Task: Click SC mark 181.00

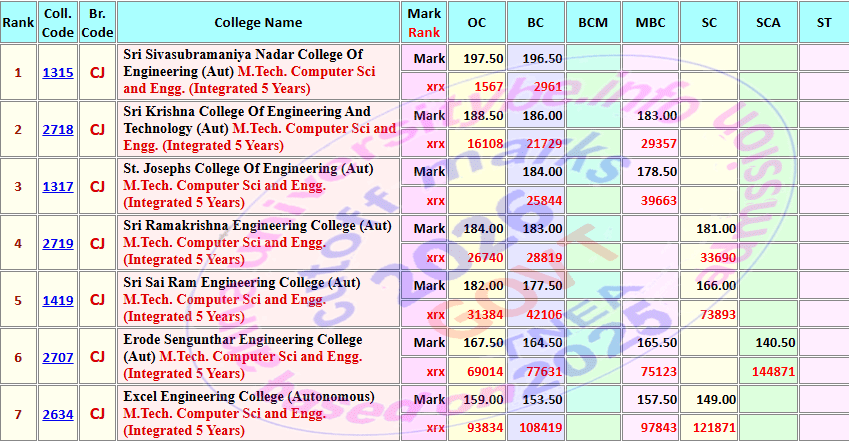Action: [716, 229]
